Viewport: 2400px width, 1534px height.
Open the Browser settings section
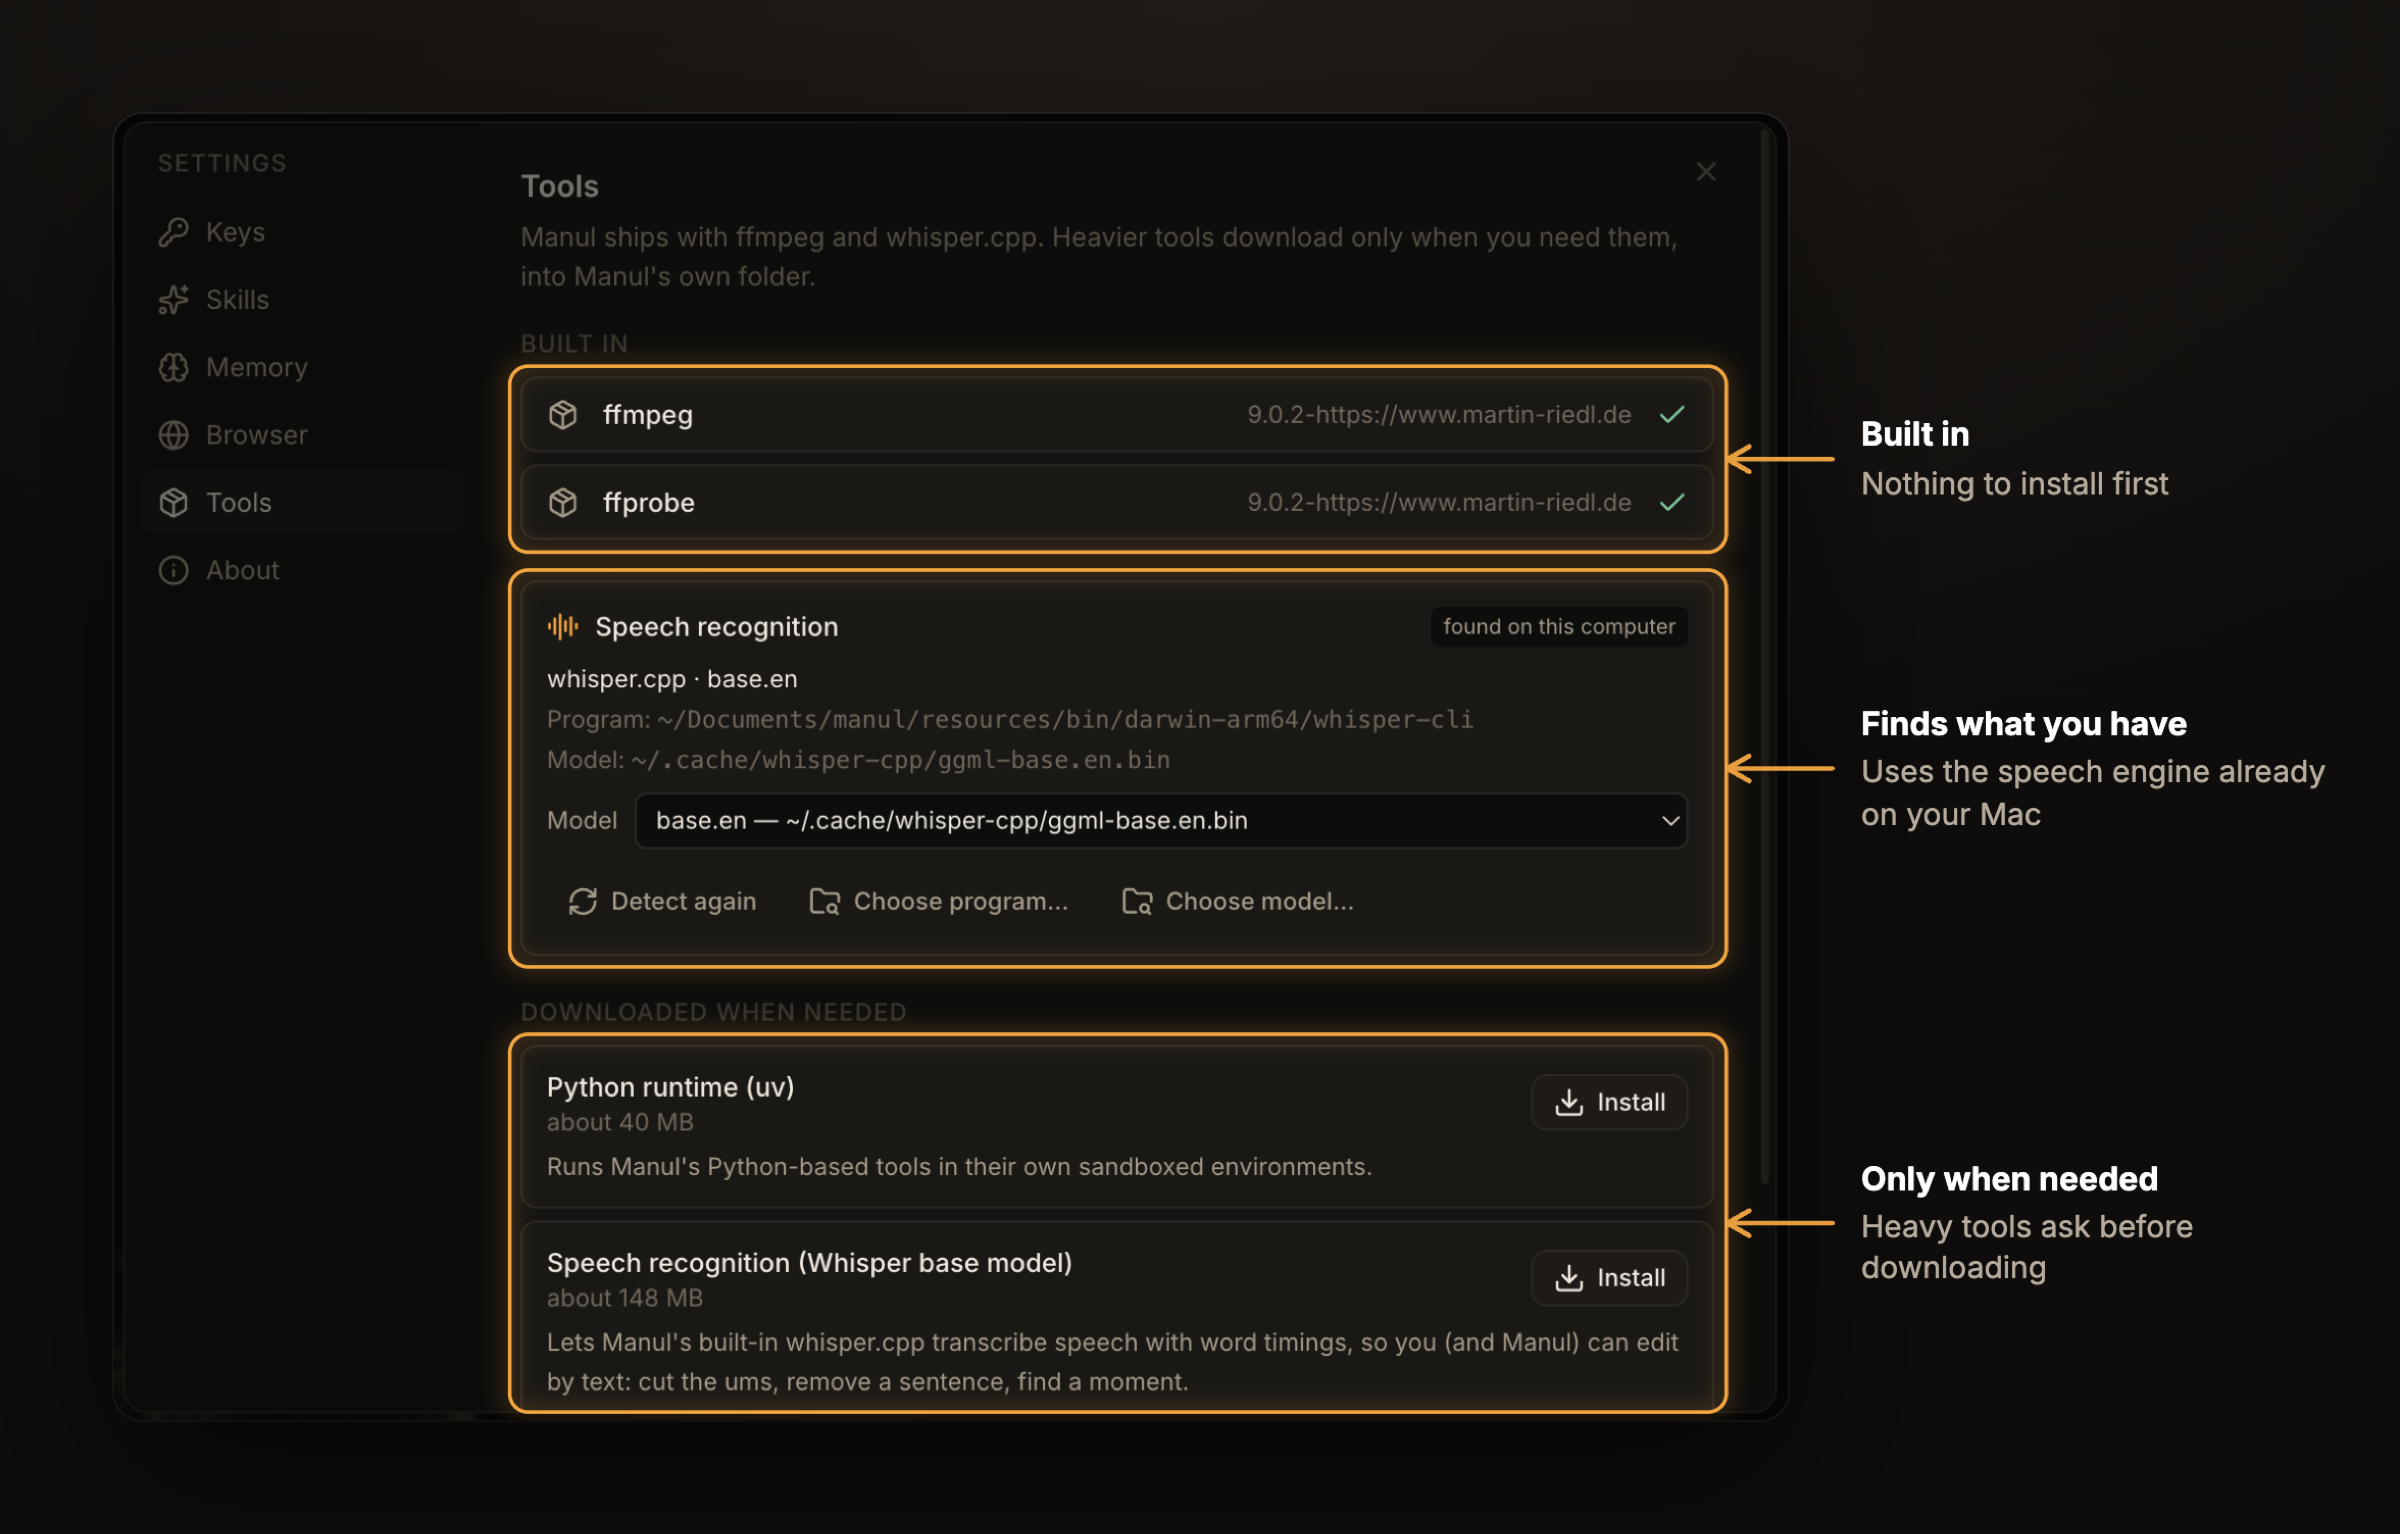(302, 435)
